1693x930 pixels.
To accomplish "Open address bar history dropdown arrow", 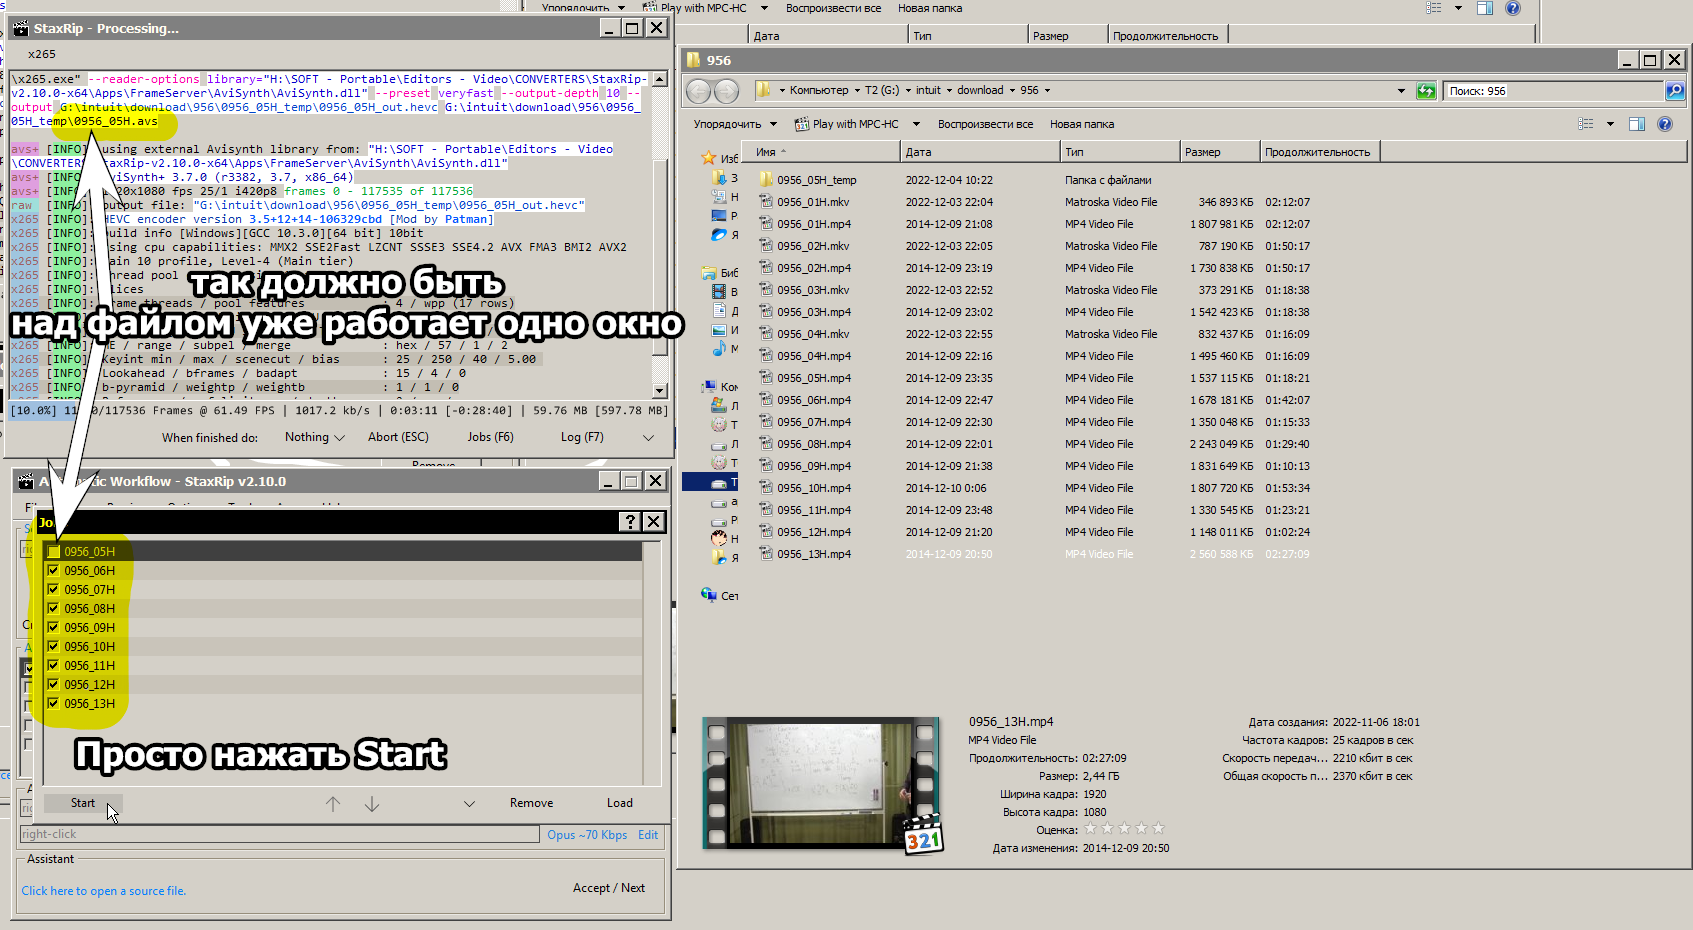I will [1401, 91].
